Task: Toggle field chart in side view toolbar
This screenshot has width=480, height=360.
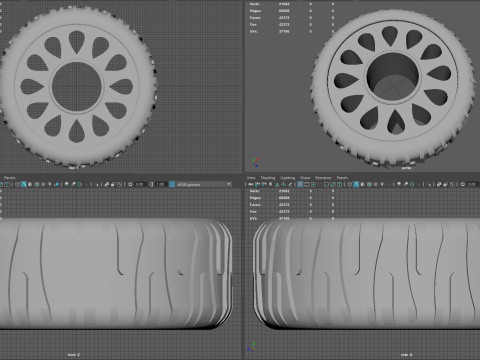Action: [x=326, y=184]
